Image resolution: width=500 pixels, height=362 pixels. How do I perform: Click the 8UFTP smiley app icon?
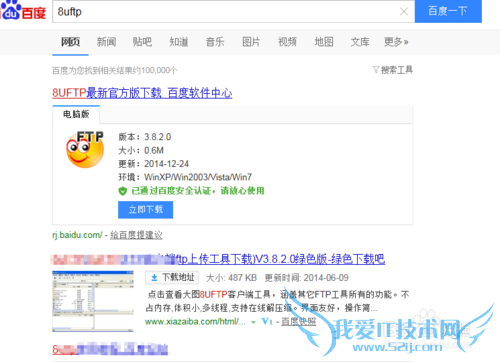click(85, 149)
